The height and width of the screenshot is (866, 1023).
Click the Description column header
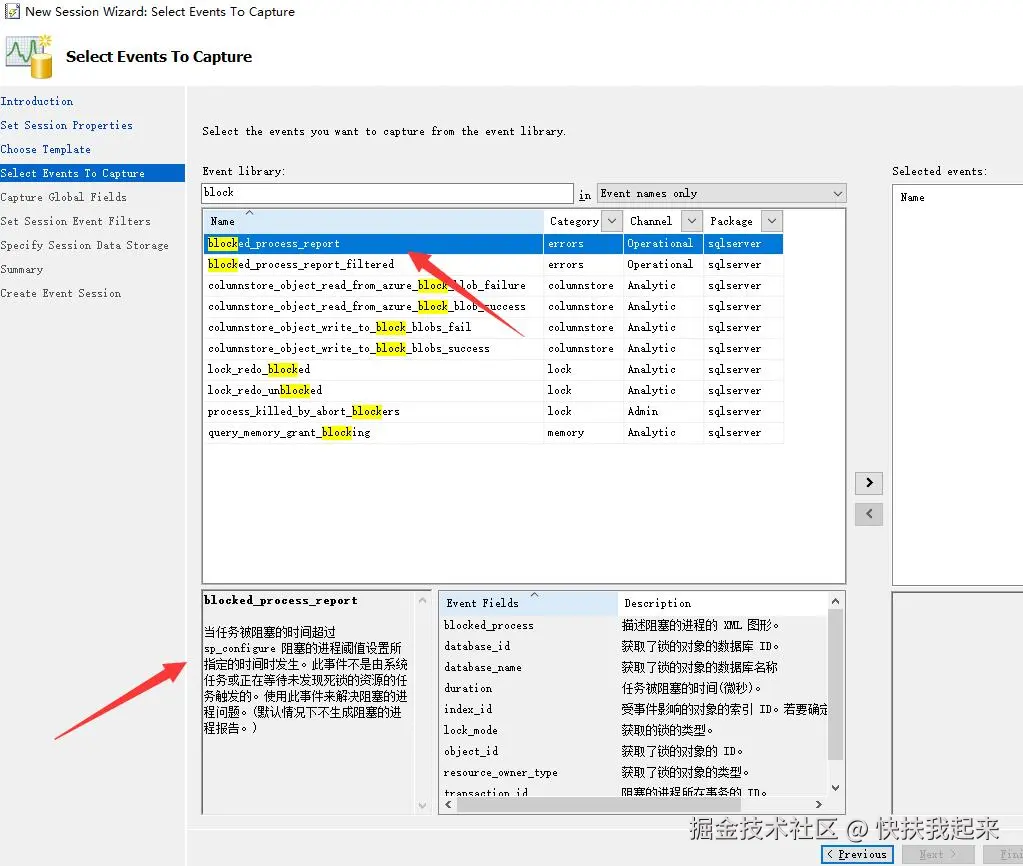click(722, 604)
